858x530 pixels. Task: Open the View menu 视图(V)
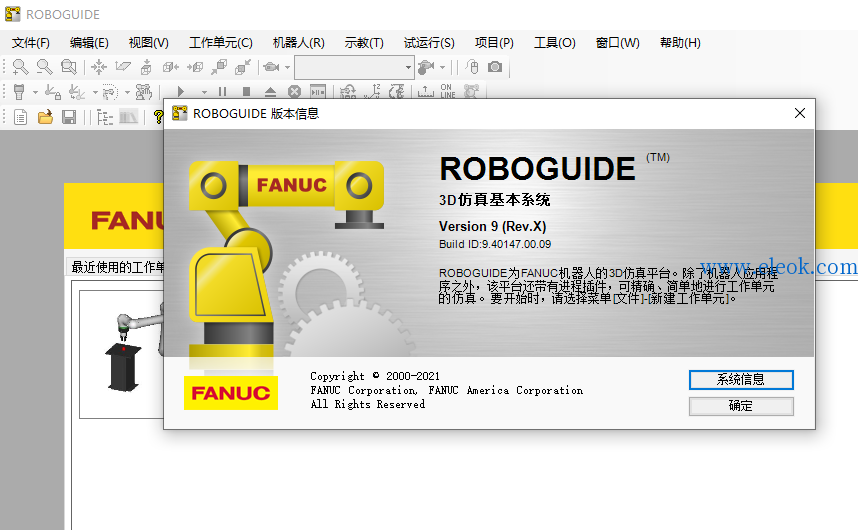pos(148,43)
